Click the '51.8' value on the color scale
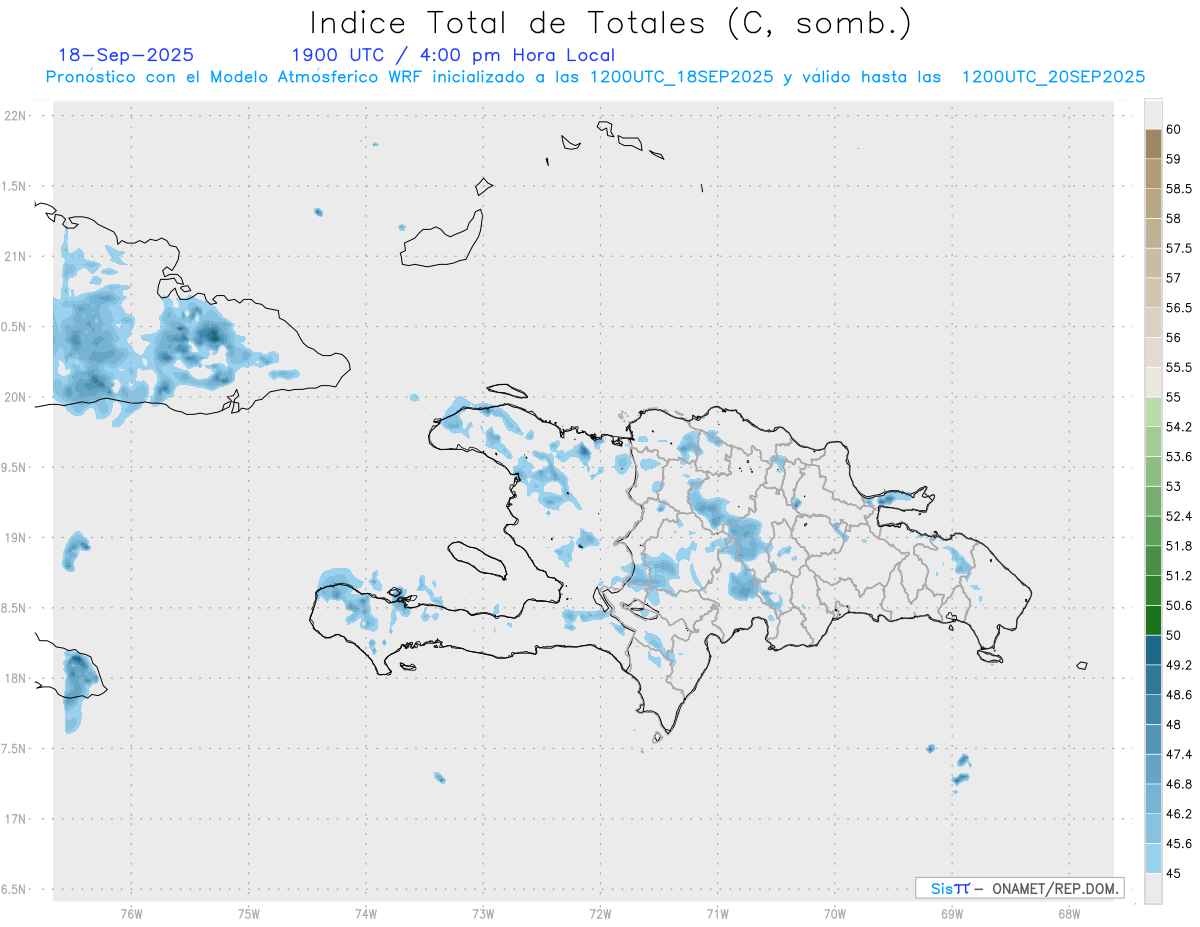 (1179, 546)
